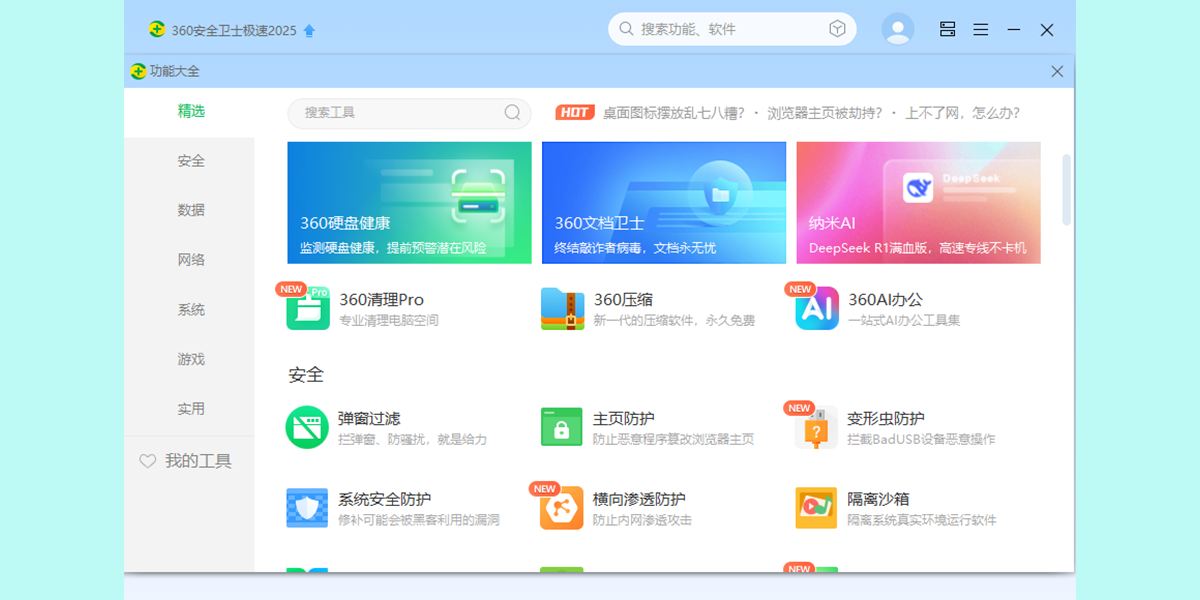Click the vertical scrollbar on tool list
Viewport: 1200px width, 600px height.
point(1066,190)
